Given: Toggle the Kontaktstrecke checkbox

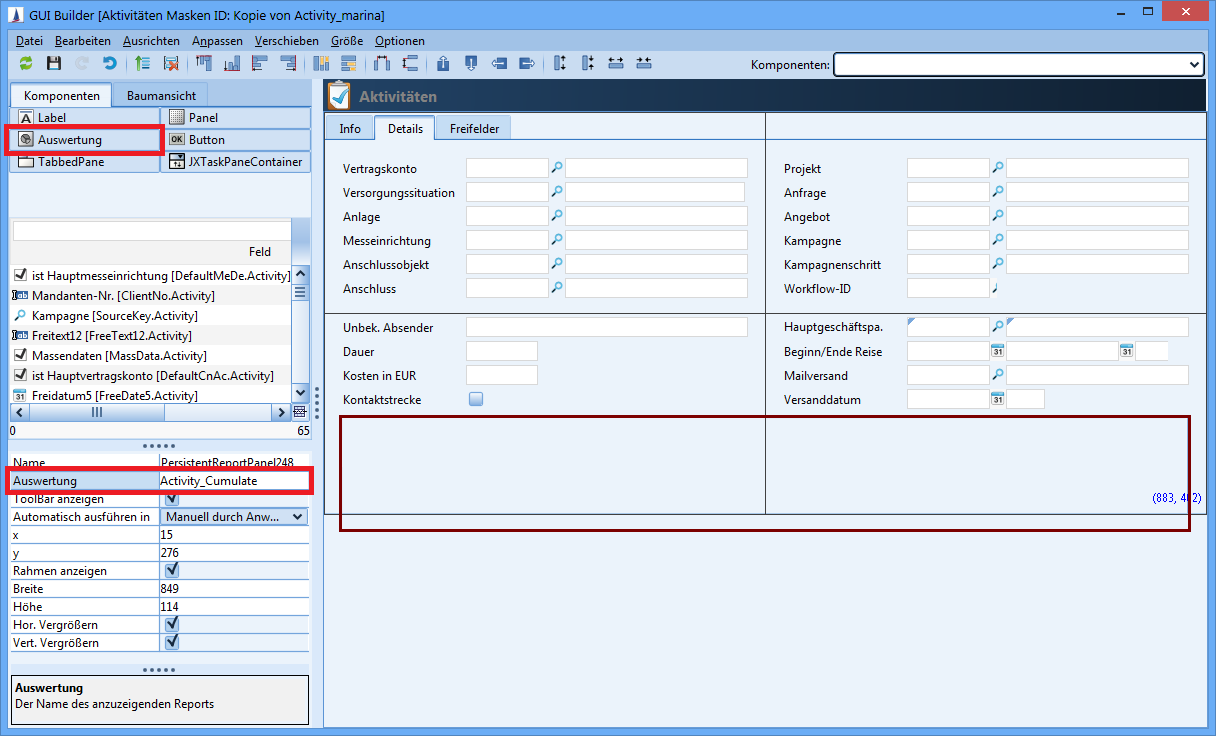Looking at the screenshot, I should [x=476, y=399].
